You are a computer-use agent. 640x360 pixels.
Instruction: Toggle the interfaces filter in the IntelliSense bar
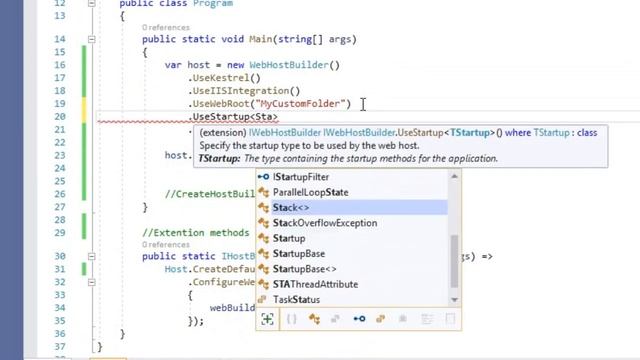(359, 319)
